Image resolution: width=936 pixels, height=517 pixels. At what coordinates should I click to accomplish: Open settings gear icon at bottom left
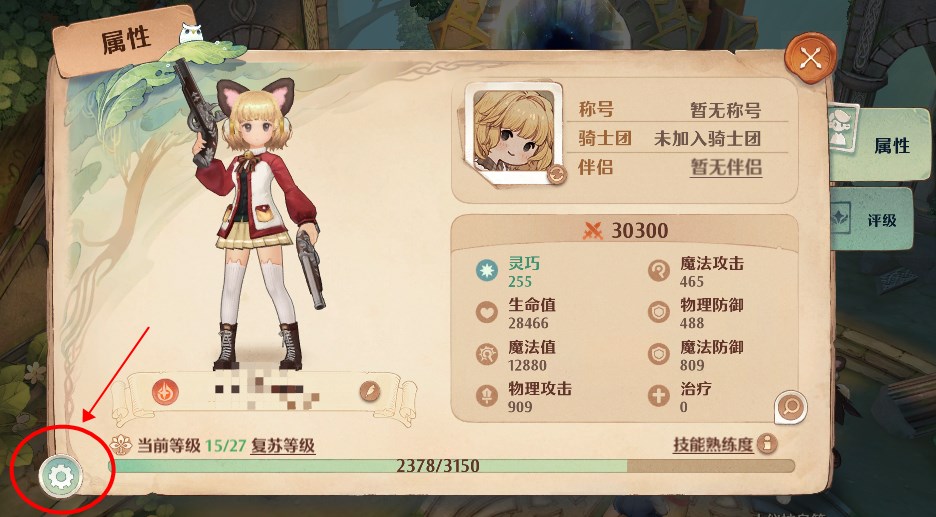(61, 476)
